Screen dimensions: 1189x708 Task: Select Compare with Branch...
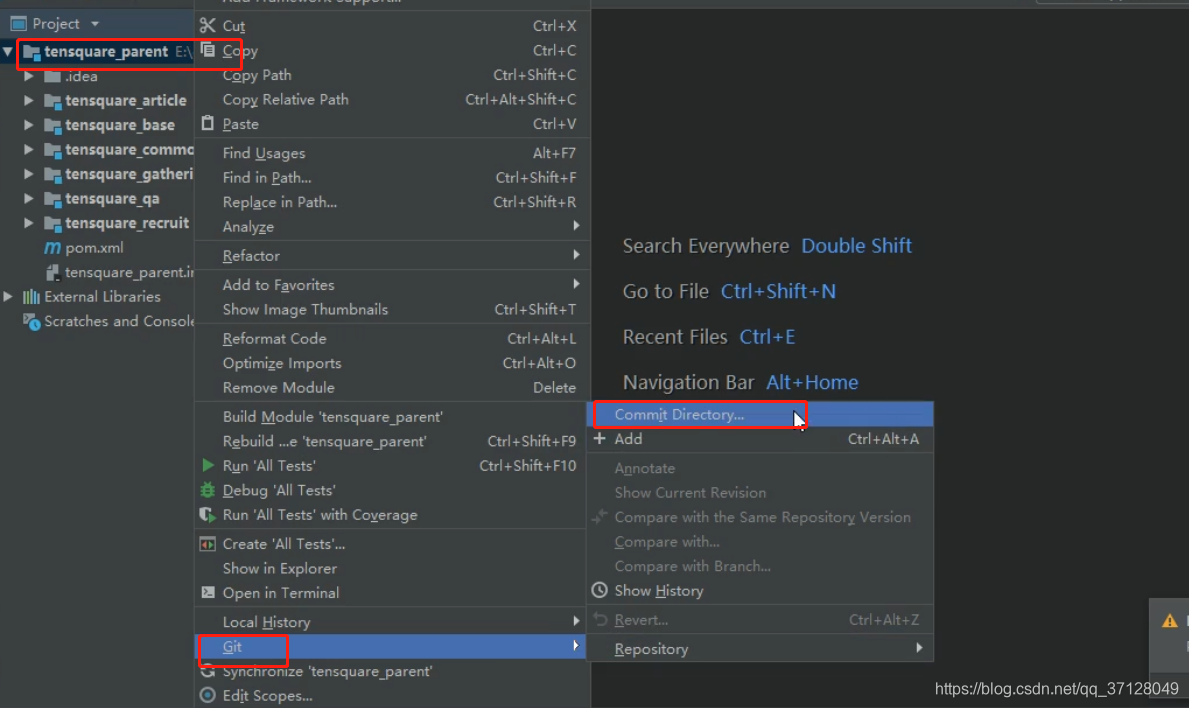click(760, 565)
